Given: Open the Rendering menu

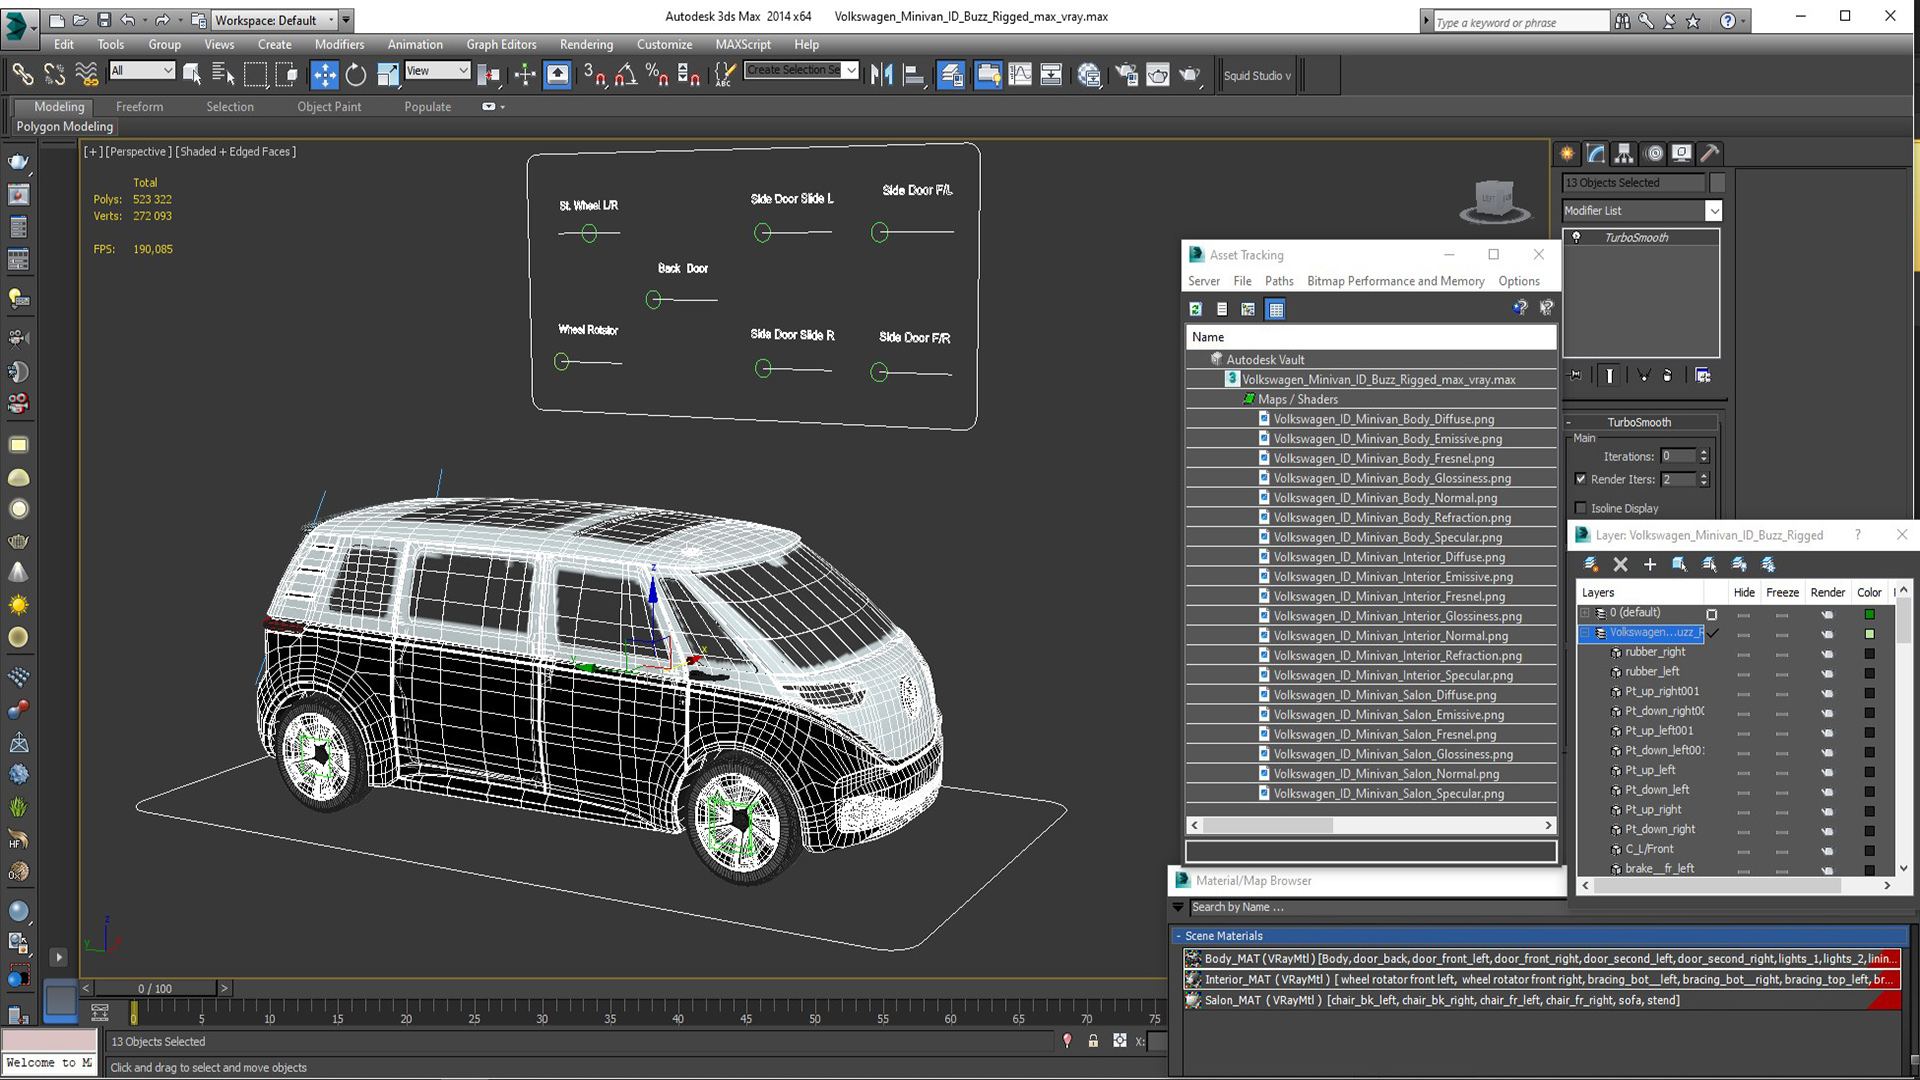Looking at the screenshot, I should (x=586, y=44).
